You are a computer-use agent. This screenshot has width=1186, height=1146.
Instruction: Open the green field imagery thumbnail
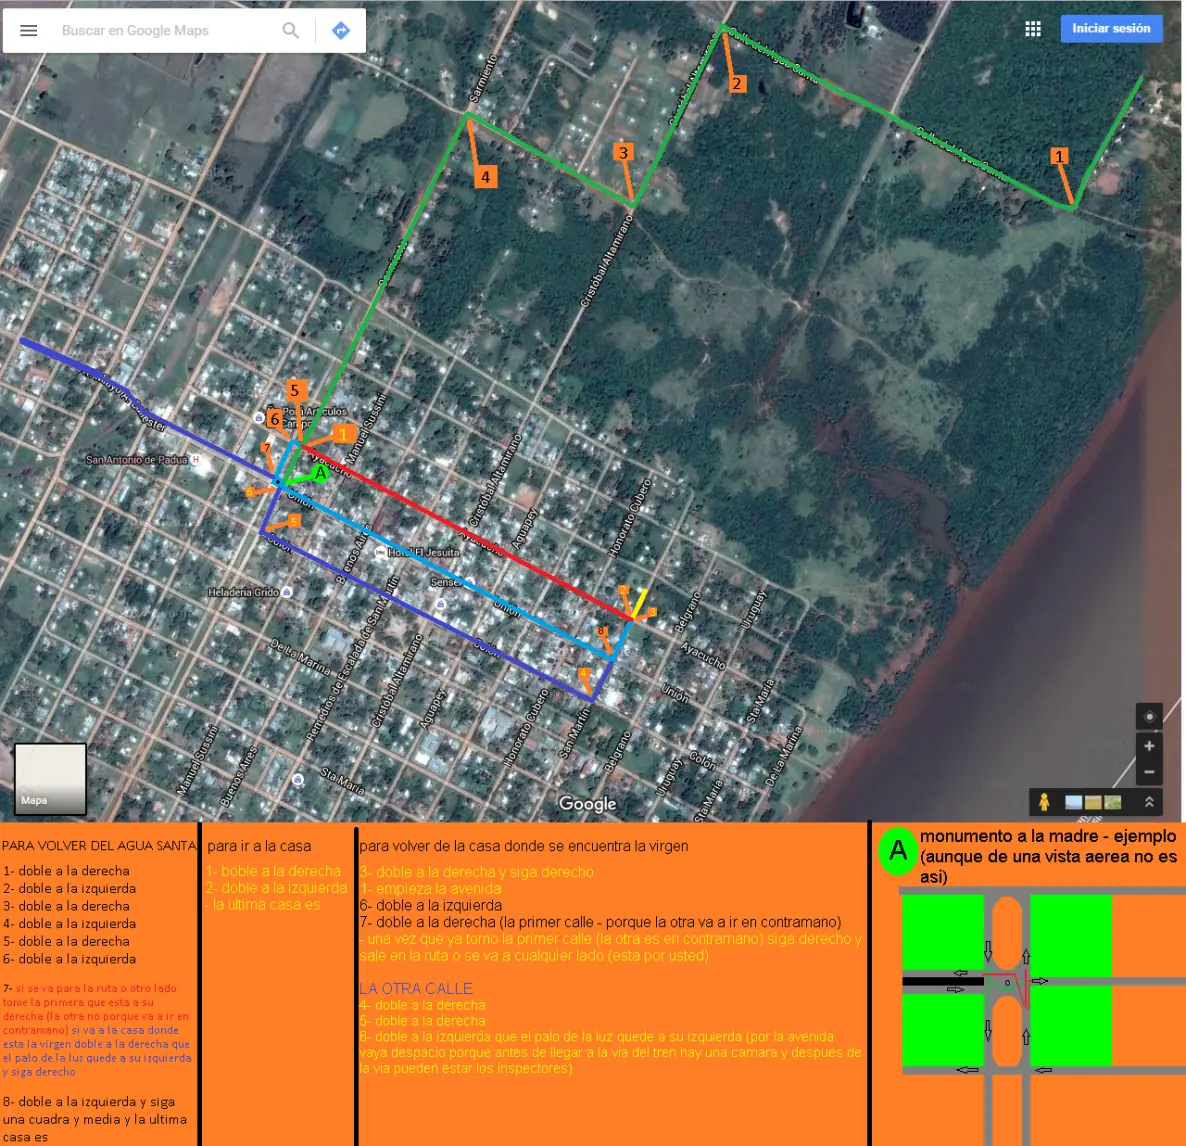[x=1113, y=803]
